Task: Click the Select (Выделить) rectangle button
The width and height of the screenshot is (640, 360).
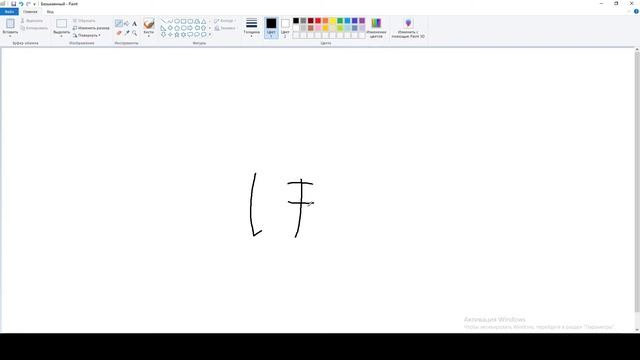Action: [62, 24]
